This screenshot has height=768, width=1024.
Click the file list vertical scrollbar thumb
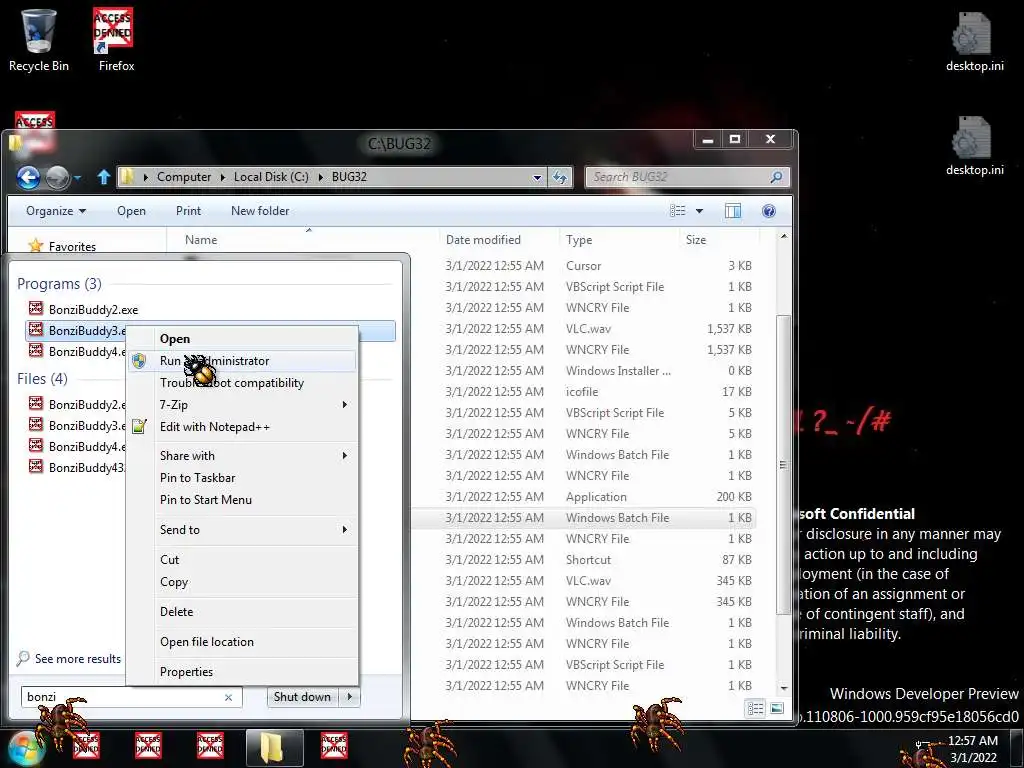point(783,465)
